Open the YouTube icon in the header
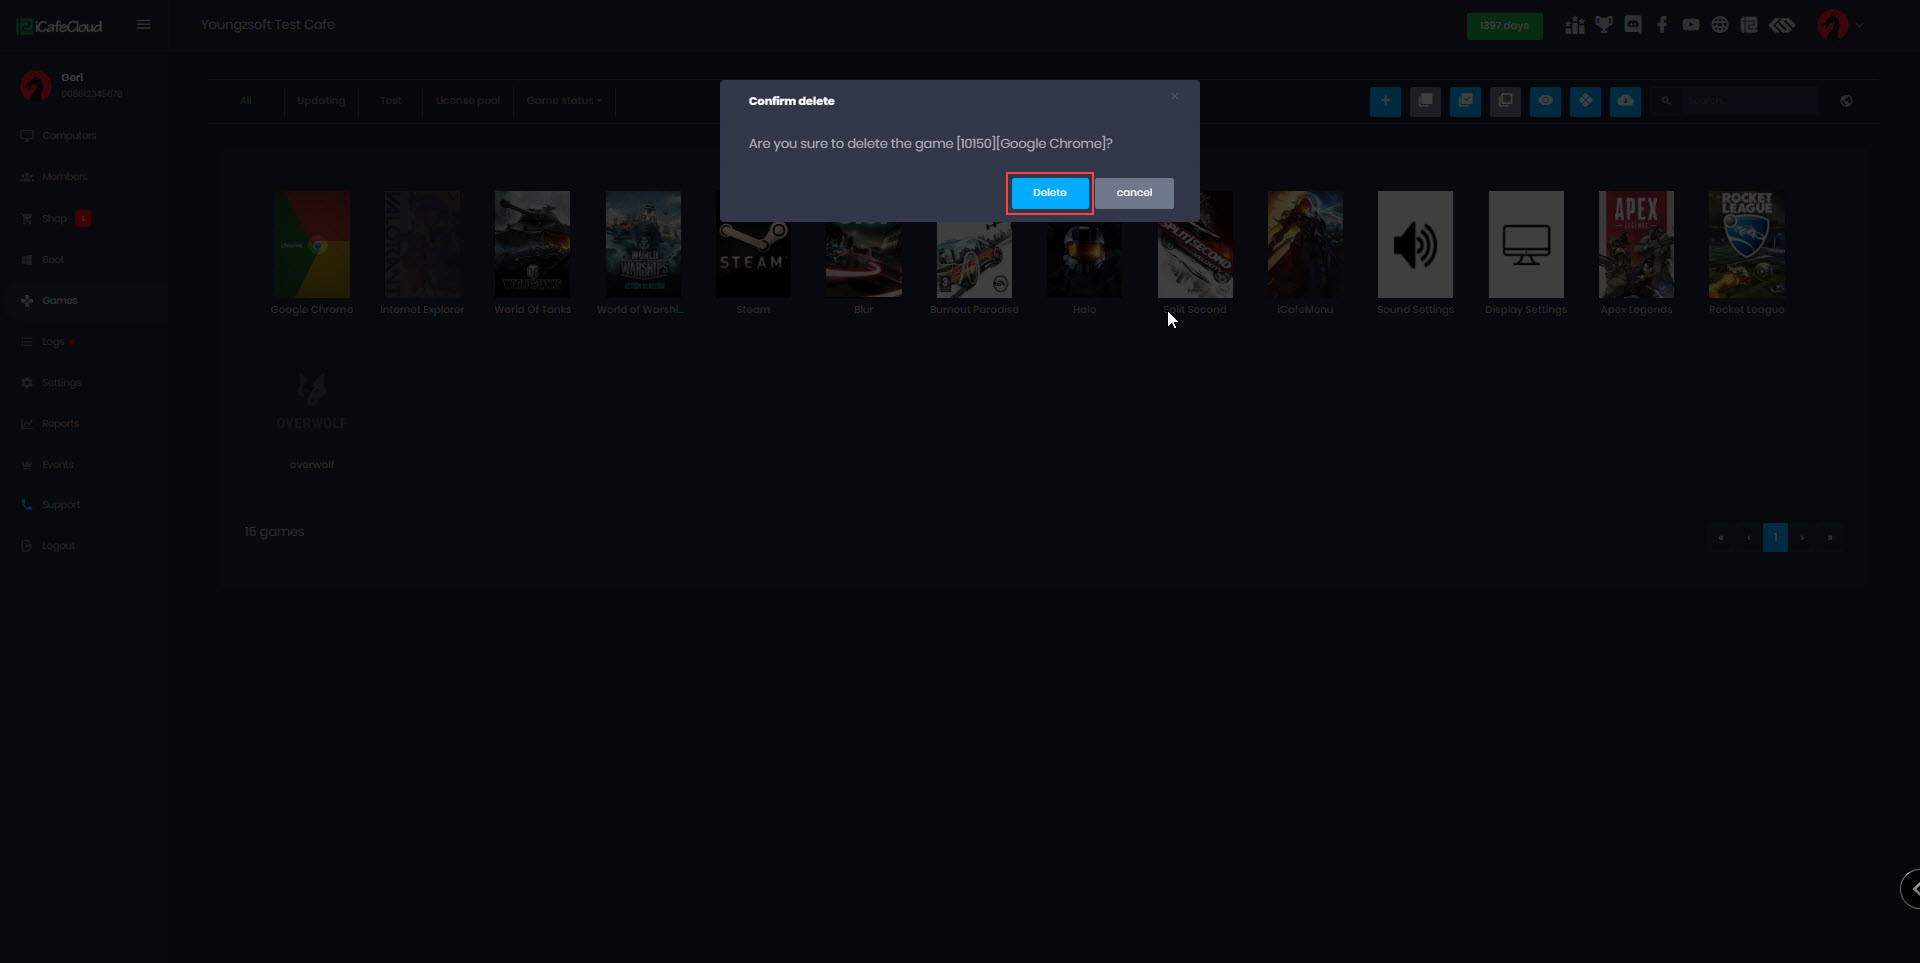The image size is (1920, 963). [1691, 25]
